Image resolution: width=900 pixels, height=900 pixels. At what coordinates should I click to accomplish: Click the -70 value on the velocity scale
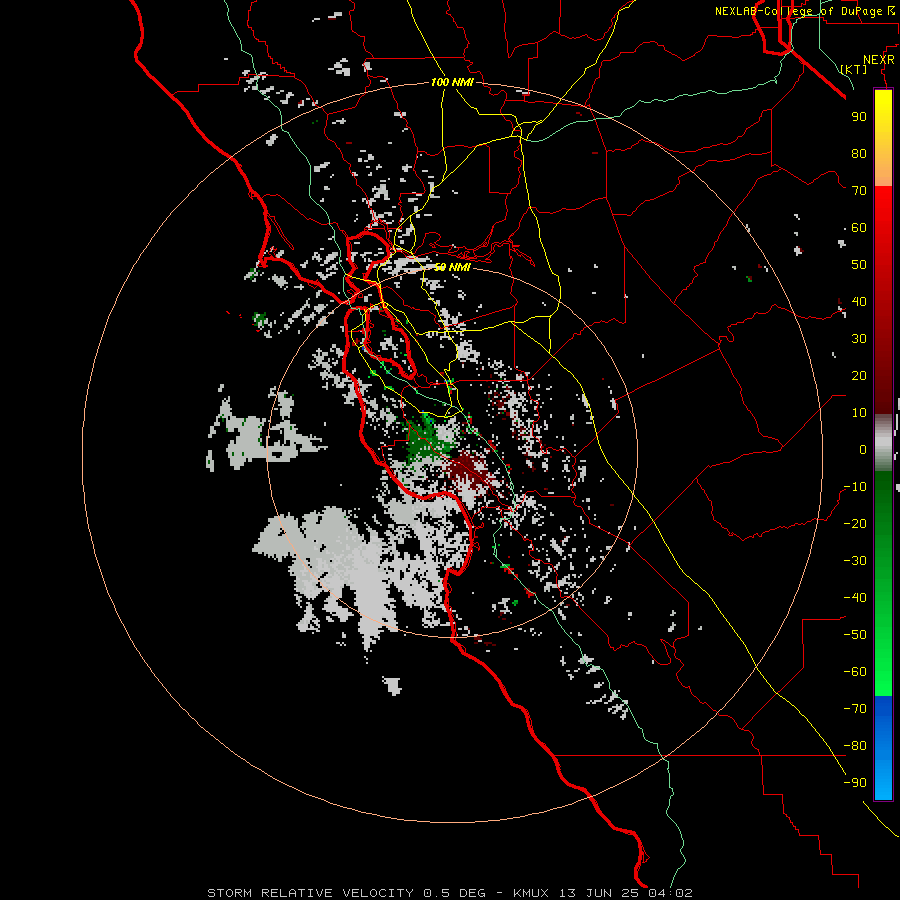tap(855, 709)
